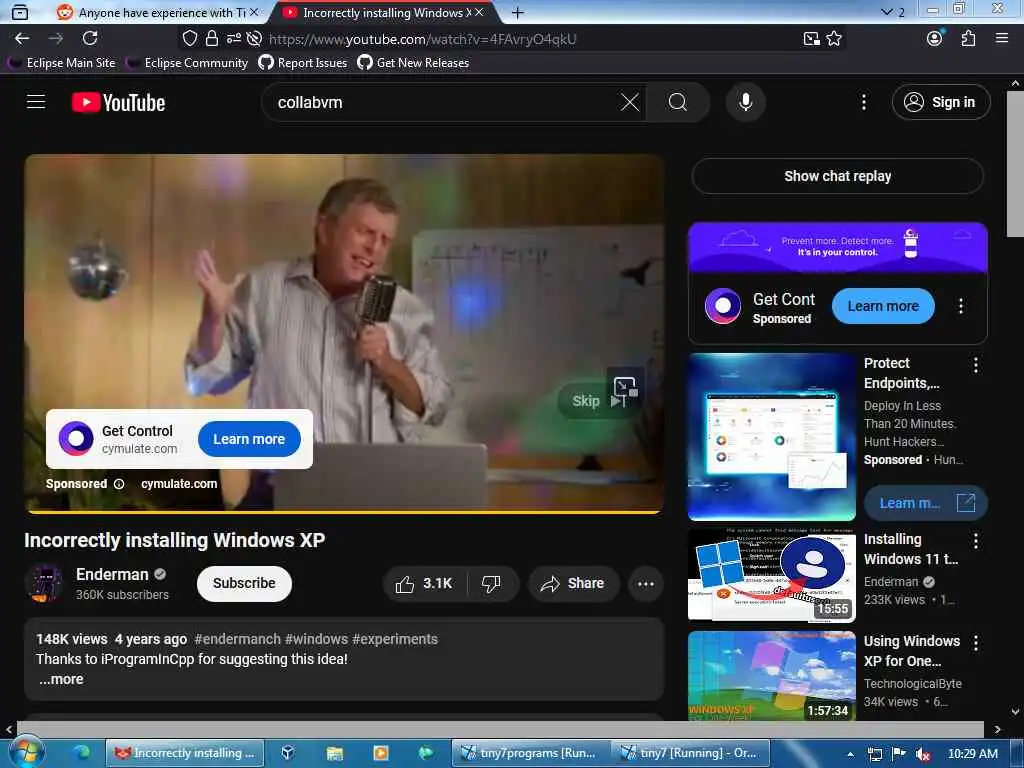This screenshot has width=1024, height=768.
Task: Open Protect Endpoints sponsored thumbnail
Action: pyautogui.click(x=771, y=437)
